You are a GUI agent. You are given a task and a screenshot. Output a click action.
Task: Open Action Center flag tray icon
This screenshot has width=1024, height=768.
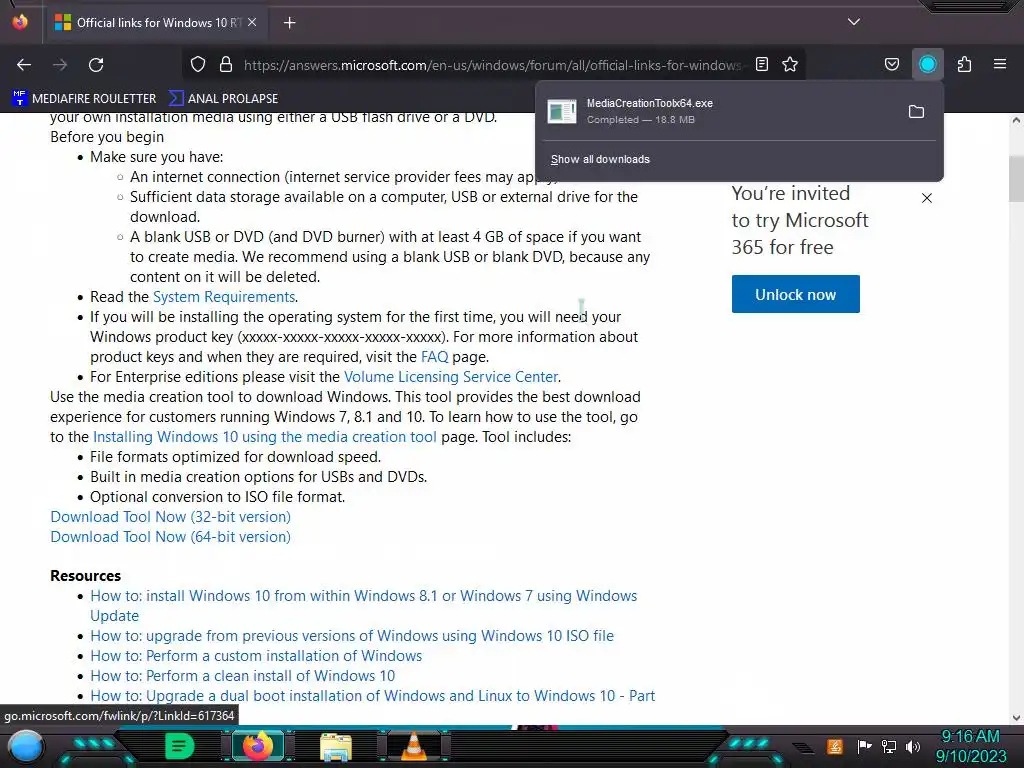(x=864, y=746)
